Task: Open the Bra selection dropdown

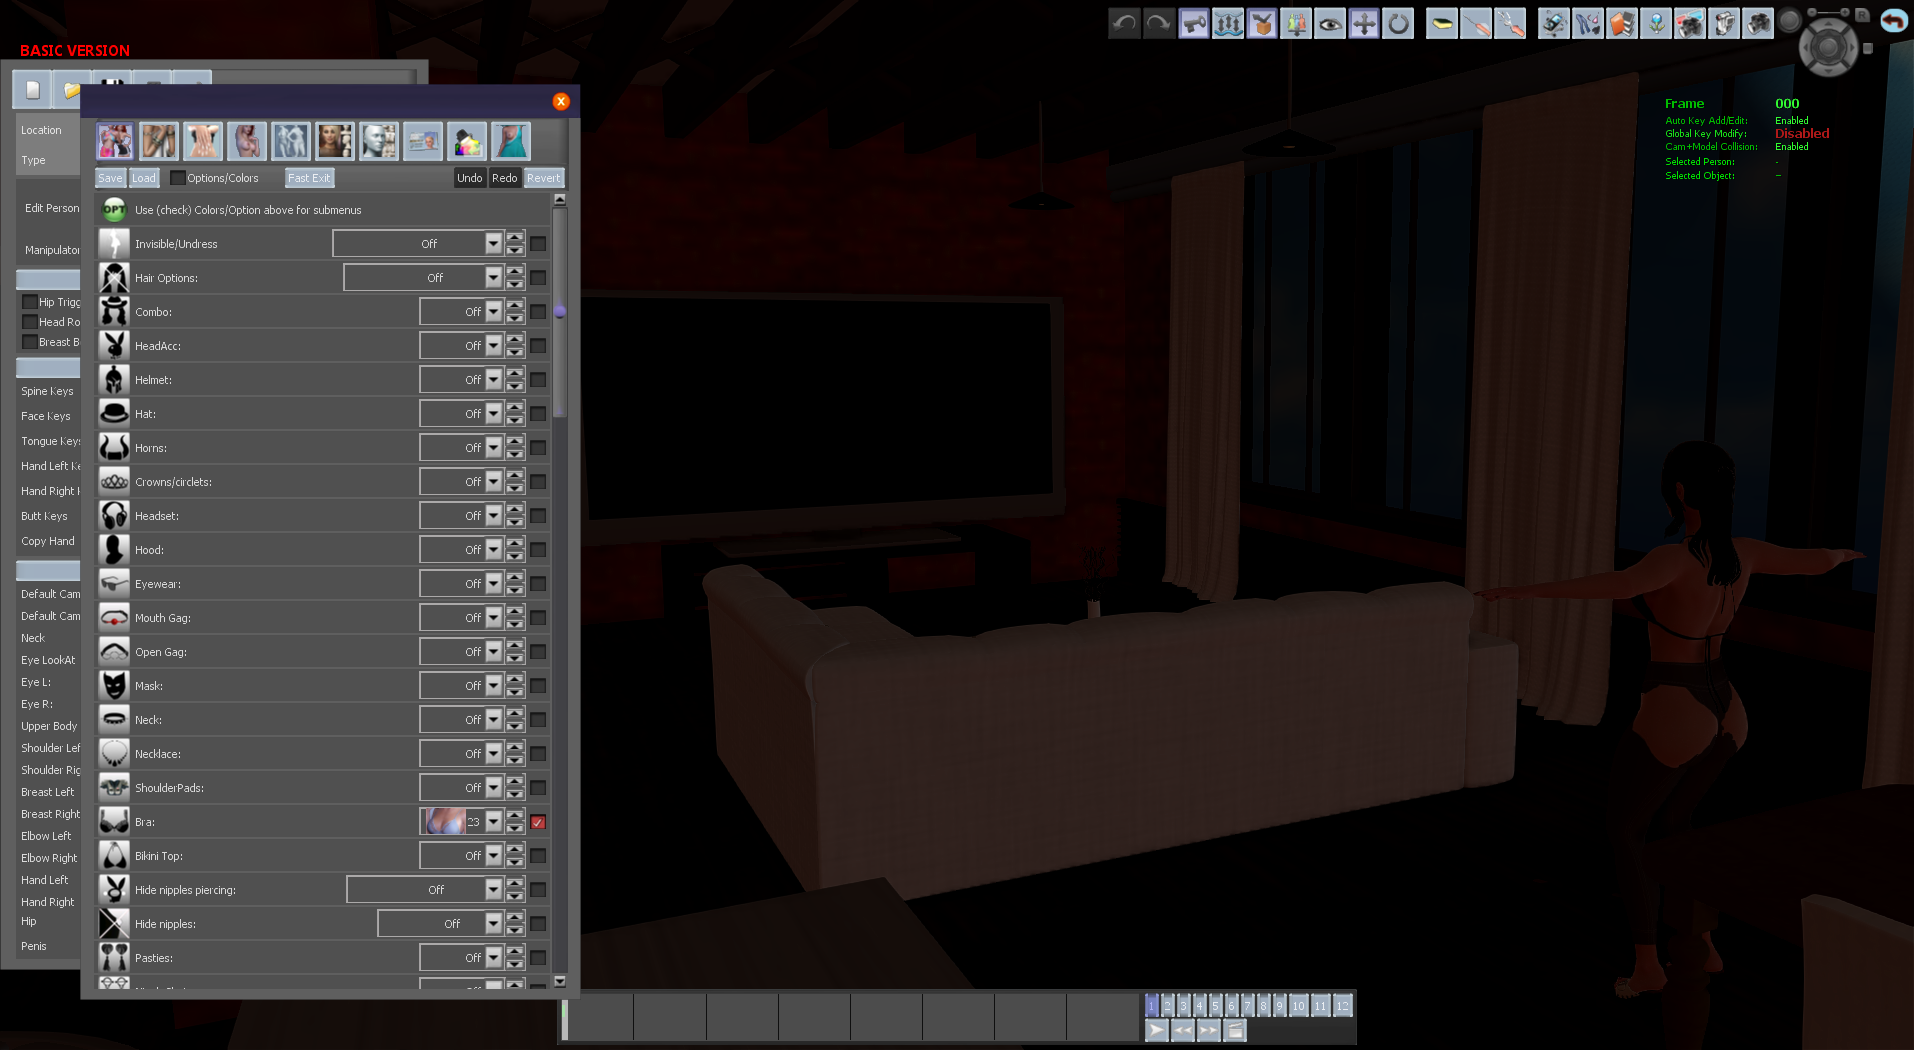Action: click(493, 822)
